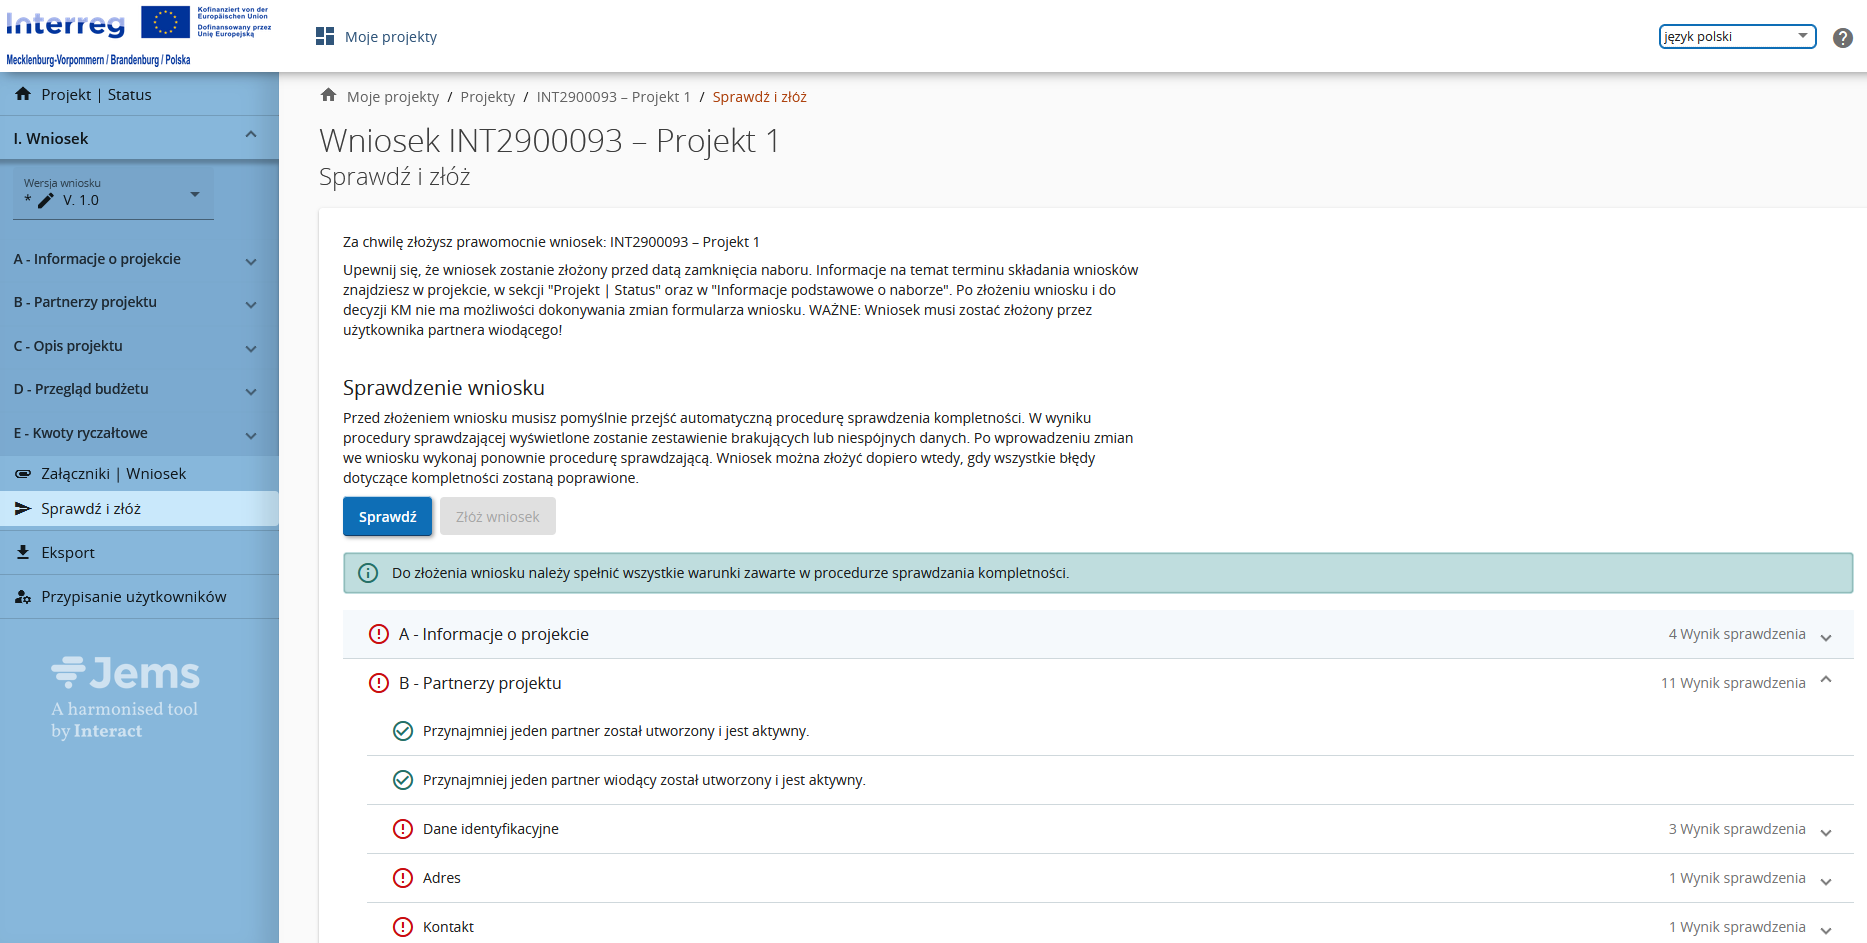
Task: Select Sprawdź i złóż sidebar item
Action: 91,509
